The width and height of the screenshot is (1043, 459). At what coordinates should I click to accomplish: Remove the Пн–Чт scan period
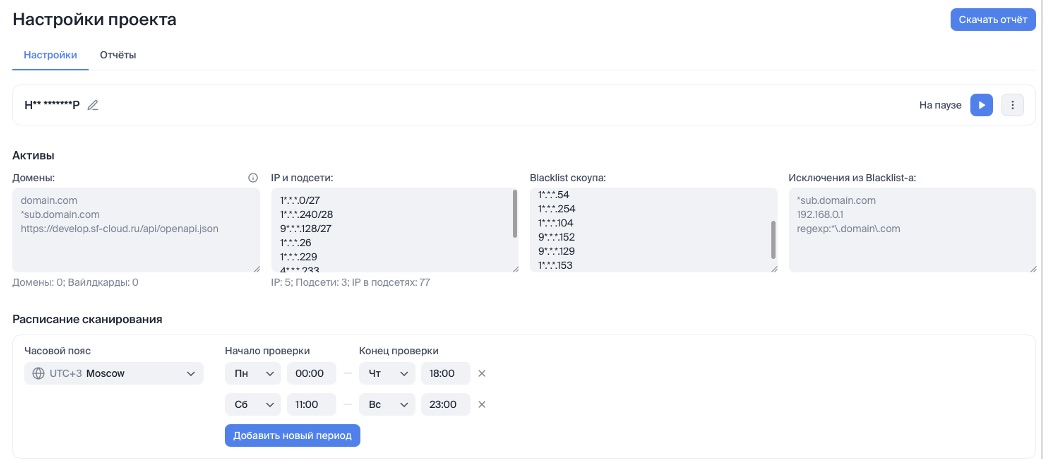pyautogui.click(x=481, y=374)
